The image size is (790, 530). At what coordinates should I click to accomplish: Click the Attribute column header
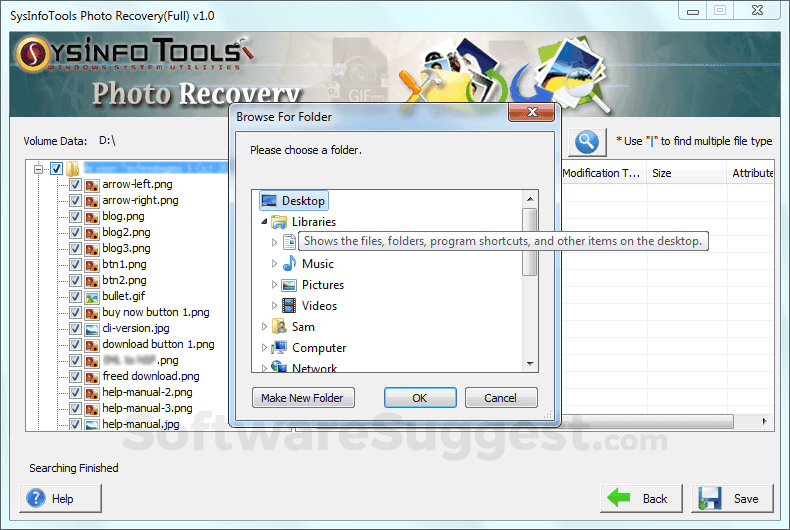[x=751, y=173]
